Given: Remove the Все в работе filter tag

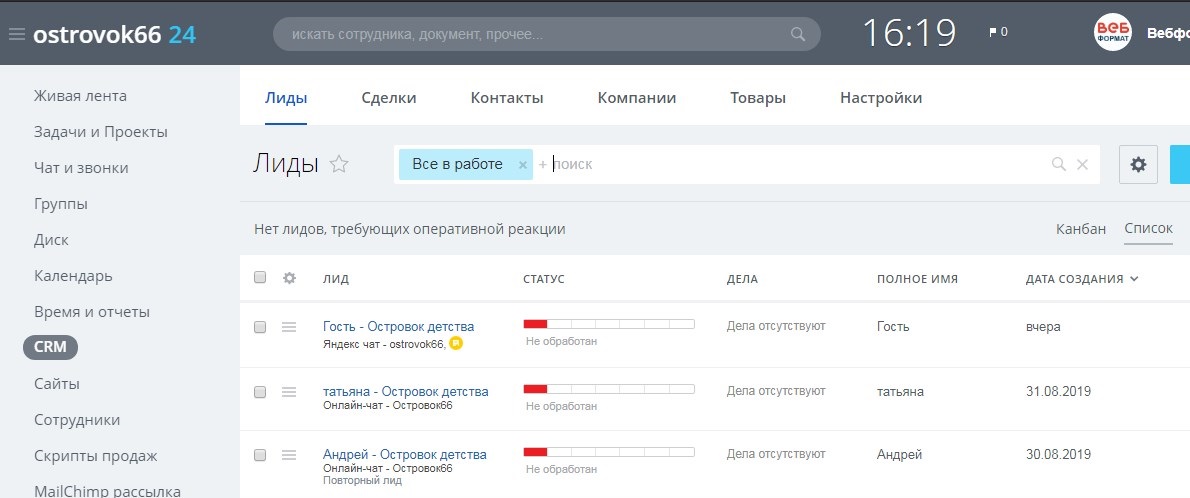Looking at the screenshot, I should click(522, 165).
